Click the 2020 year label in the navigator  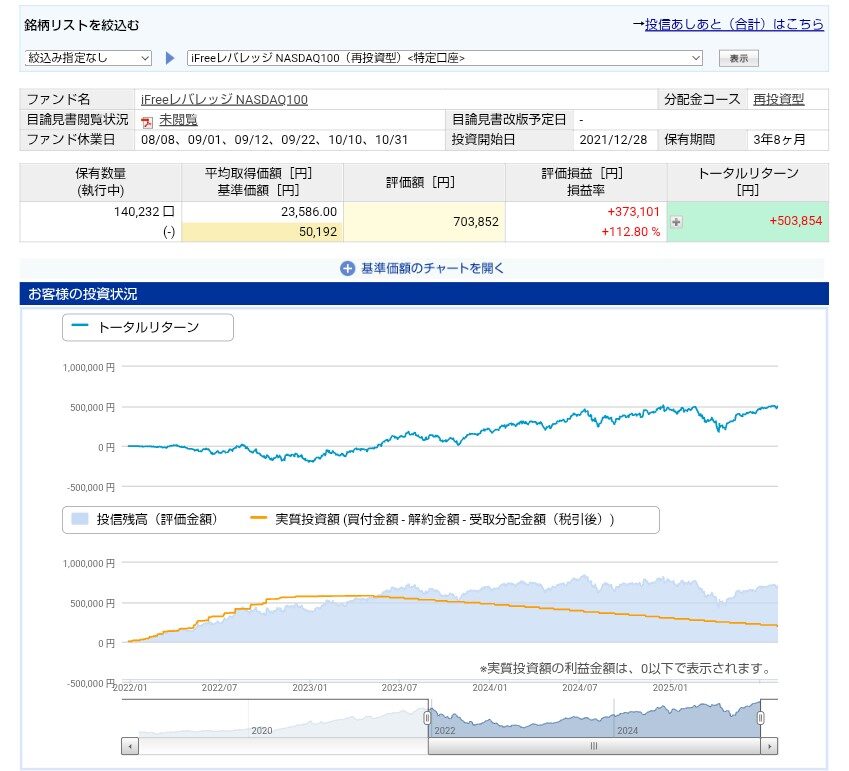click(262, 731)
